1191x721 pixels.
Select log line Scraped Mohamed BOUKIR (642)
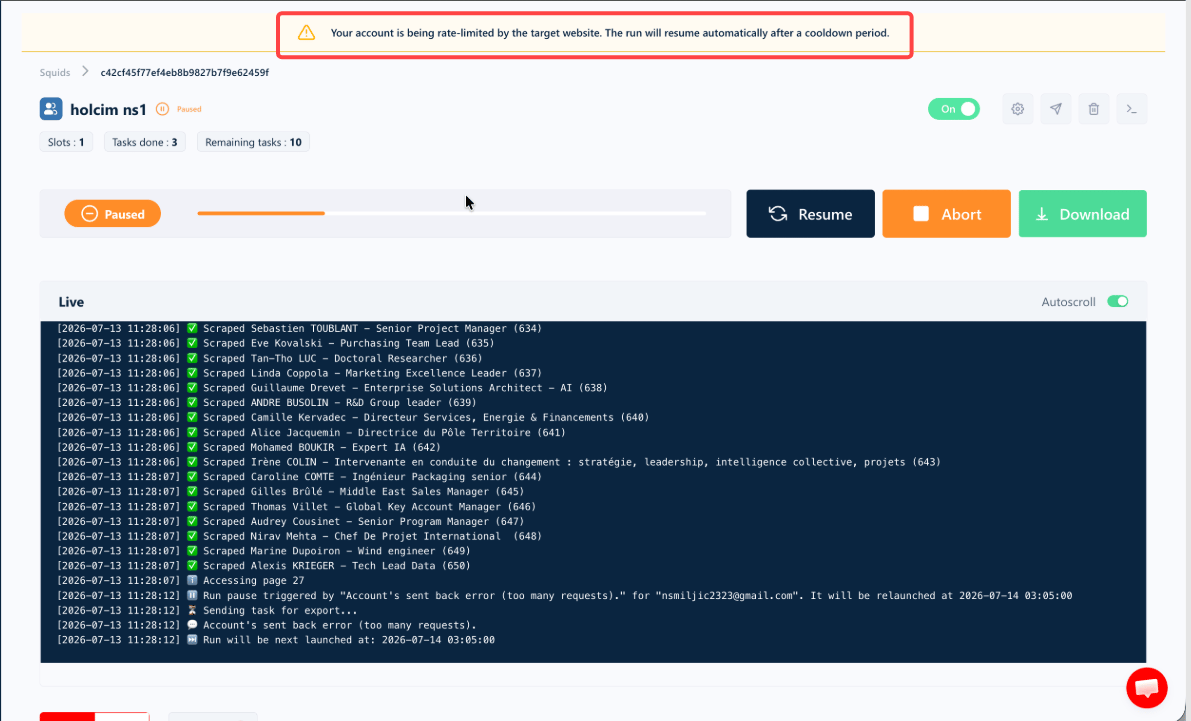[x=248, y=447]
